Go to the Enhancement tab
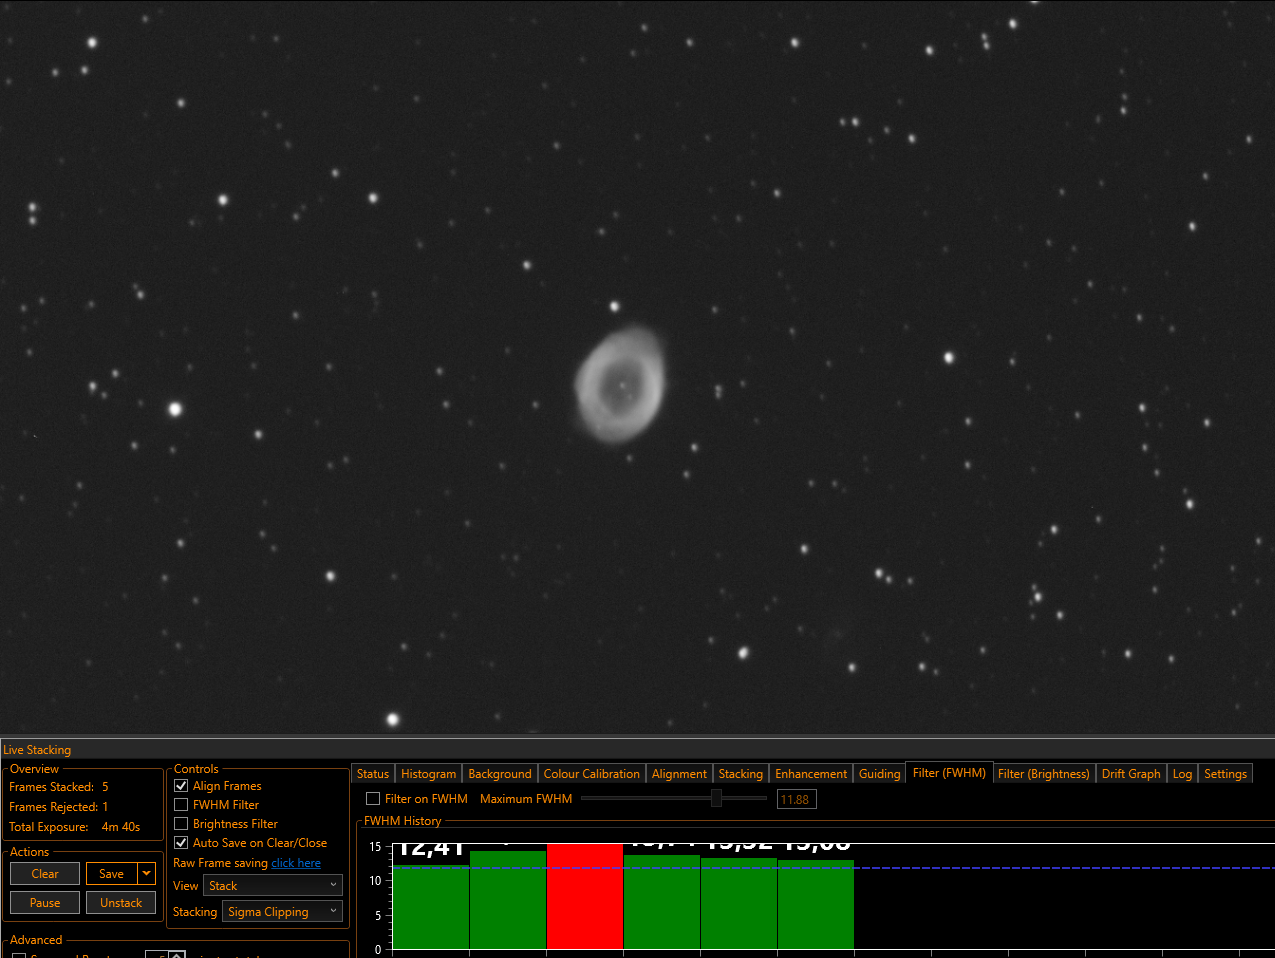Screen dimensions: 1275x958 [x=811, y=774]
